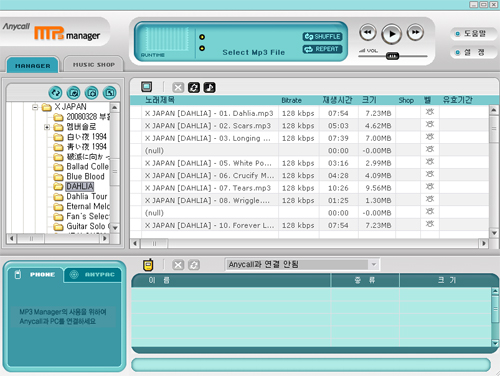Start playback with the play button
This screenshot has height=376, width=500.
[391, 34]
